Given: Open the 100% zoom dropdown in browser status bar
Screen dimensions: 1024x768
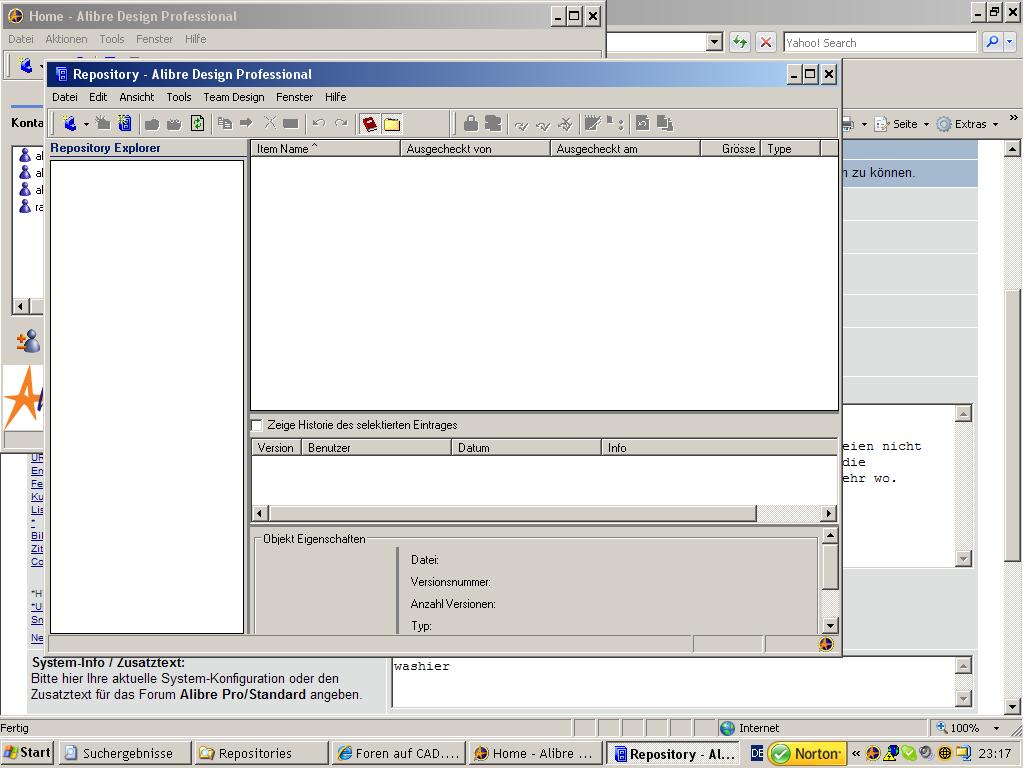Looking at the screenshot, I should pyautogui.click(x=996, y=728).
